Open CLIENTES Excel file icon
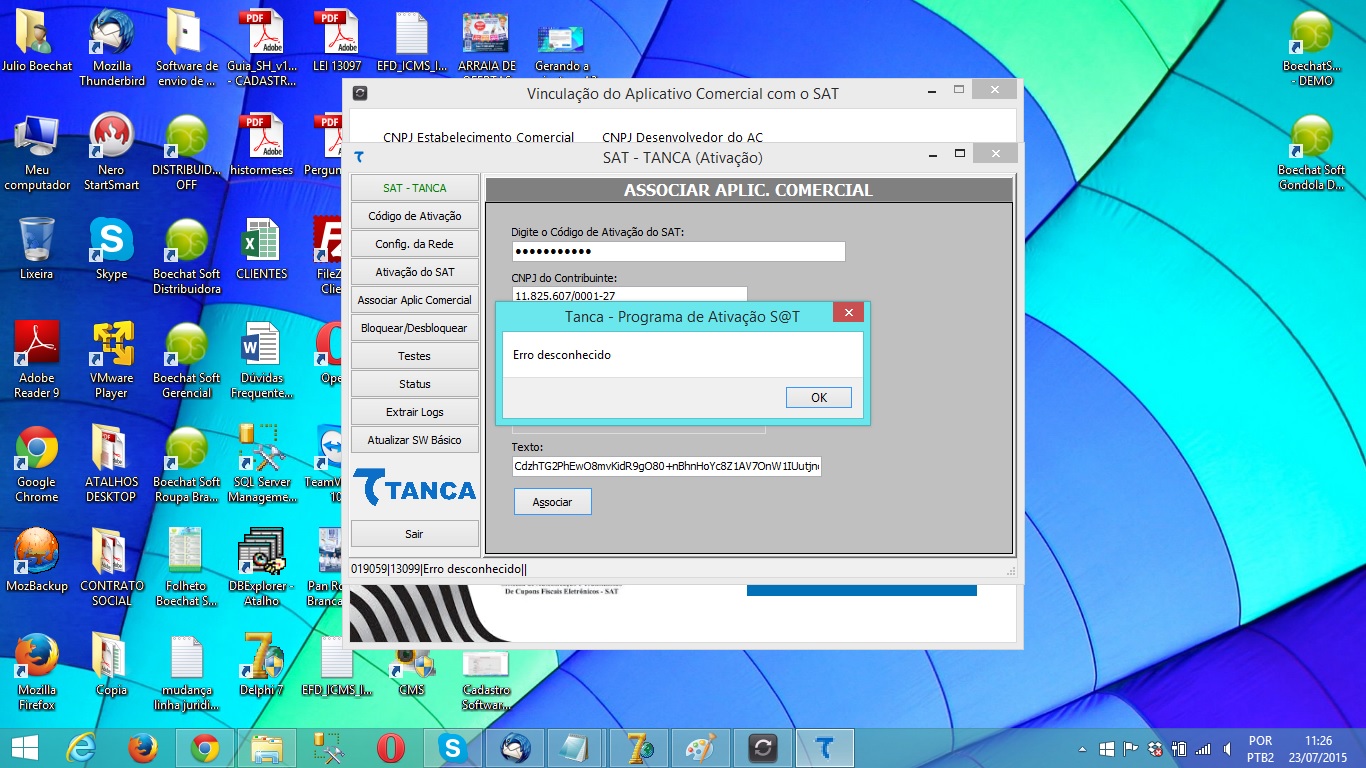1366x768 pixels. tap(262, 249)
